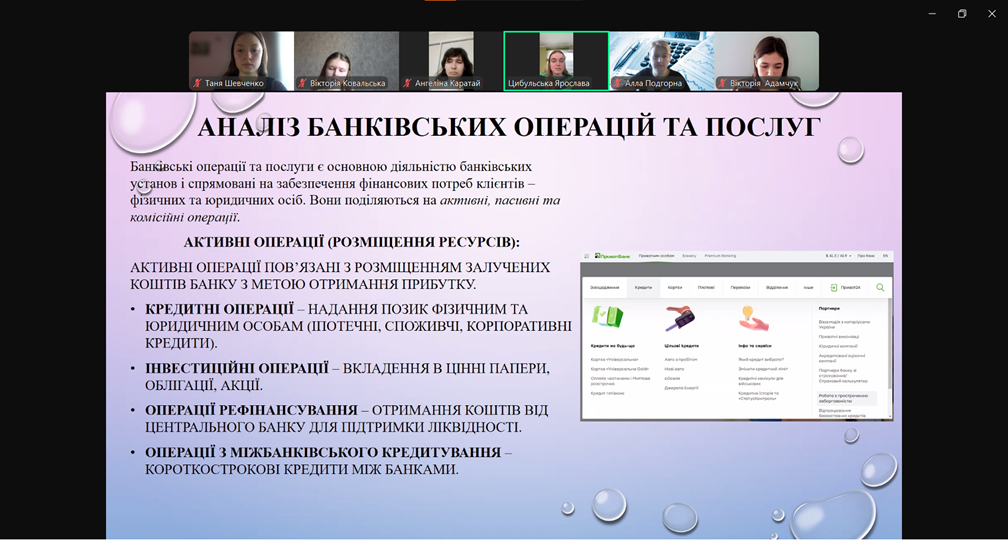Click the ПриватБанк logo in the site header

click(x=610, y=256)
